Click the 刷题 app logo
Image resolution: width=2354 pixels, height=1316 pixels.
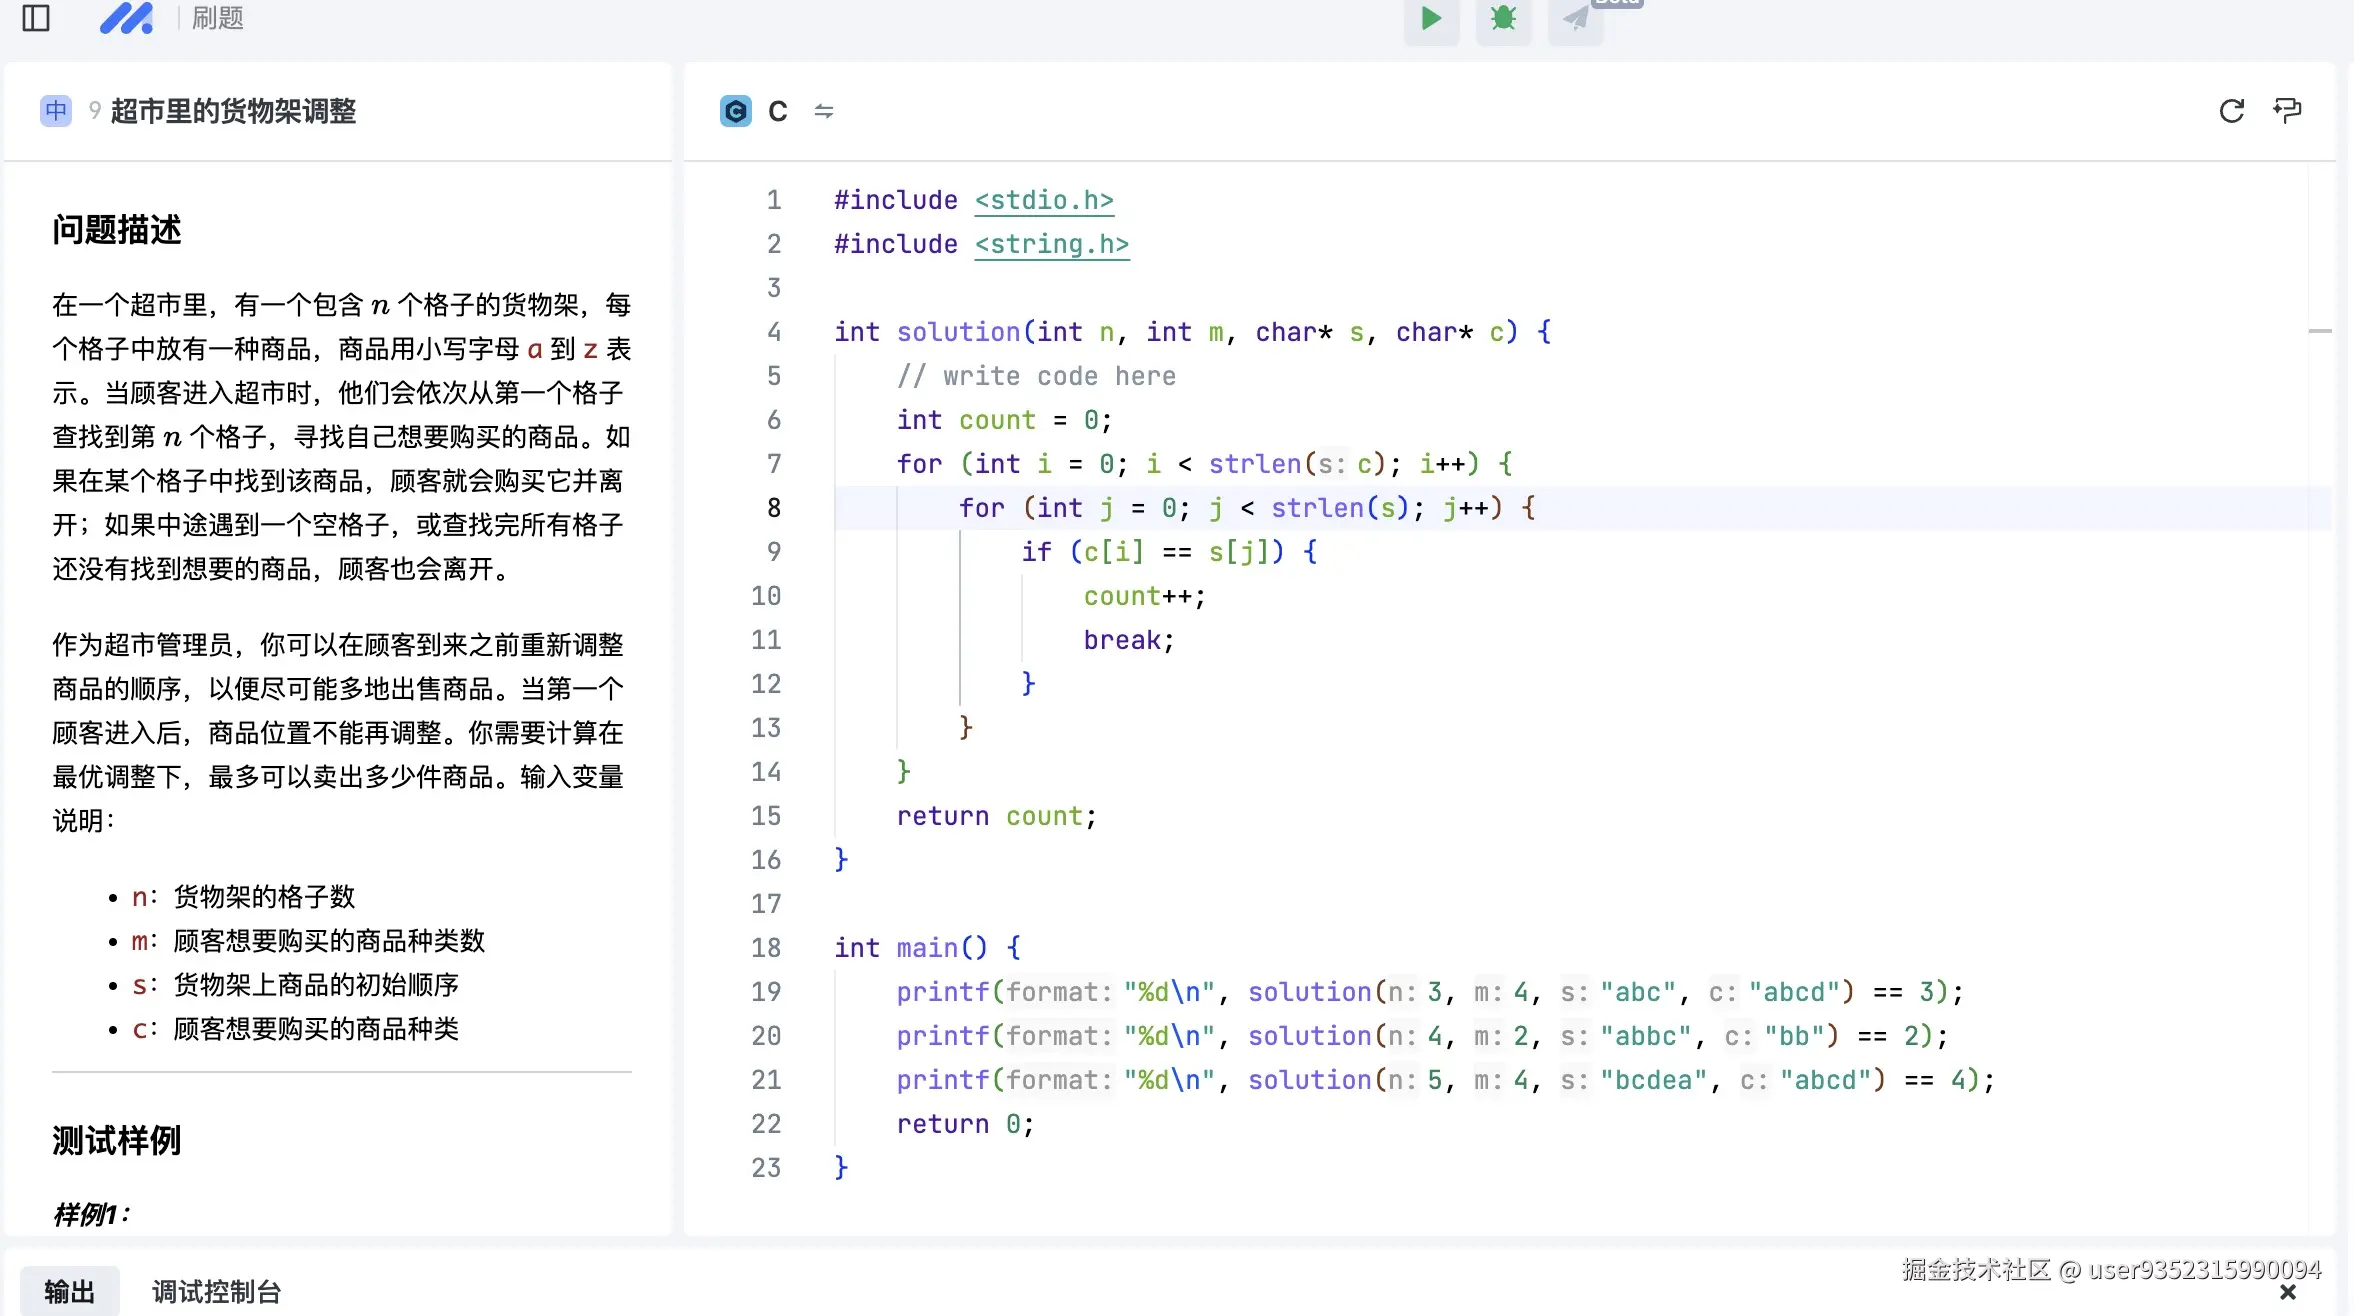[x=127, y=18]
